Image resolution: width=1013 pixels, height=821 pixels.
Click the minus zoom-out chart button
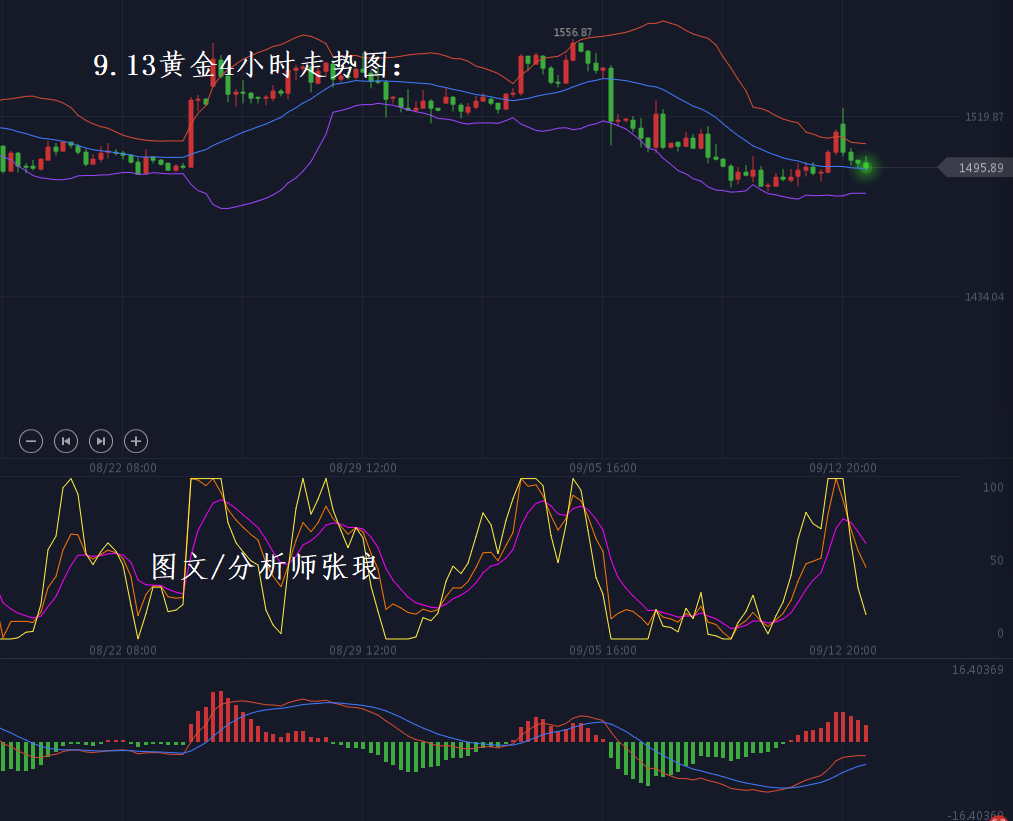coord(31,441)
